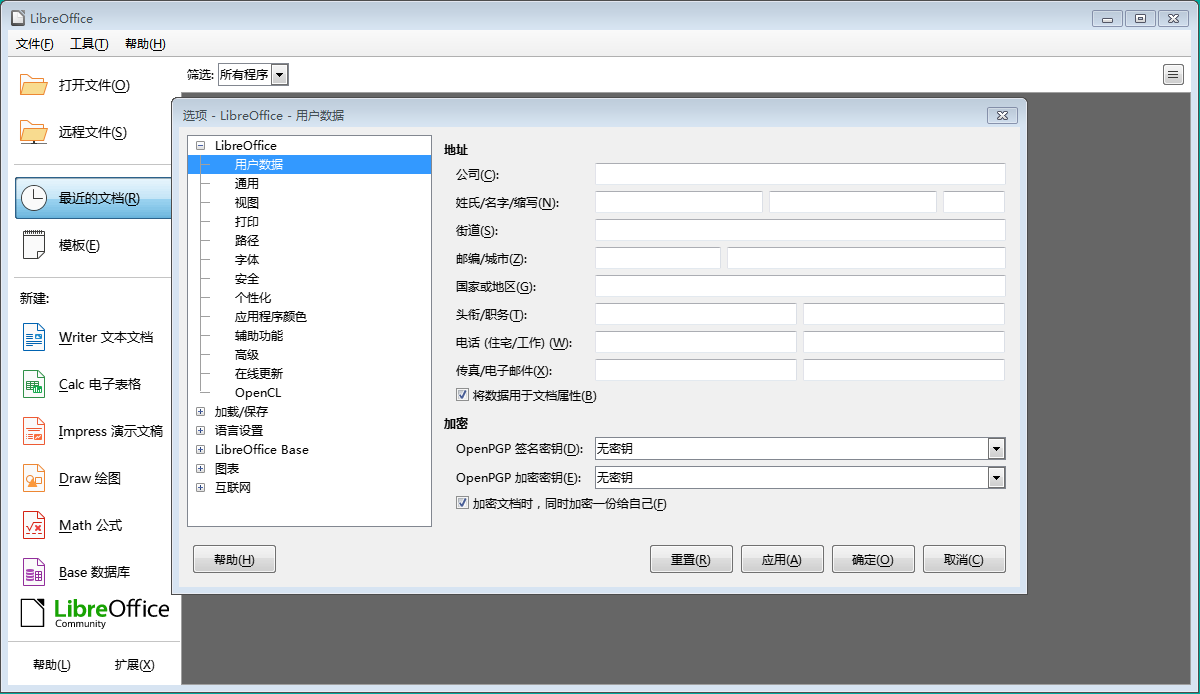This screenshot has width=1200, height=694.
Task: Open the OpenPGP 签名密钥 dropdown
Action: pos(995,449)
